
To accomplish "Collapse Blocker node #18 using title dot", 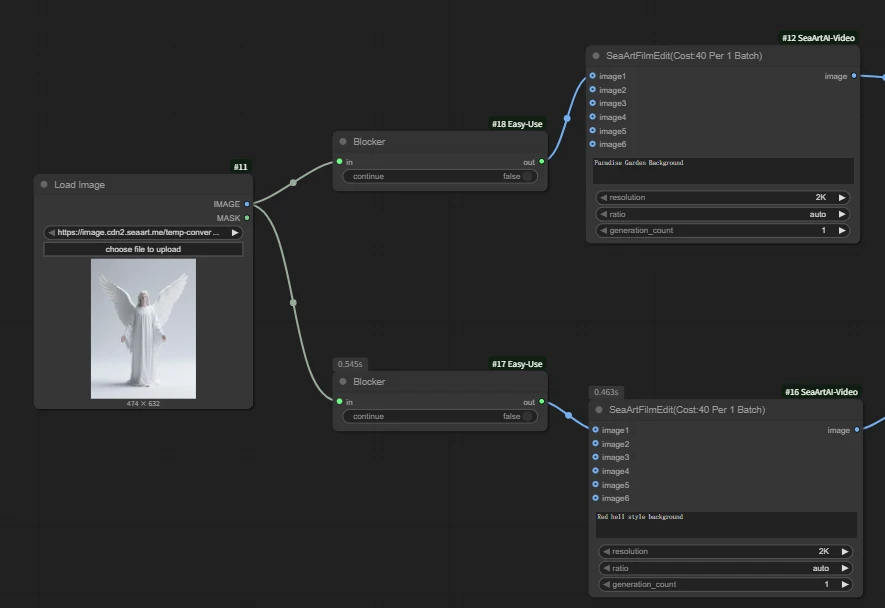I will [343, 142].
